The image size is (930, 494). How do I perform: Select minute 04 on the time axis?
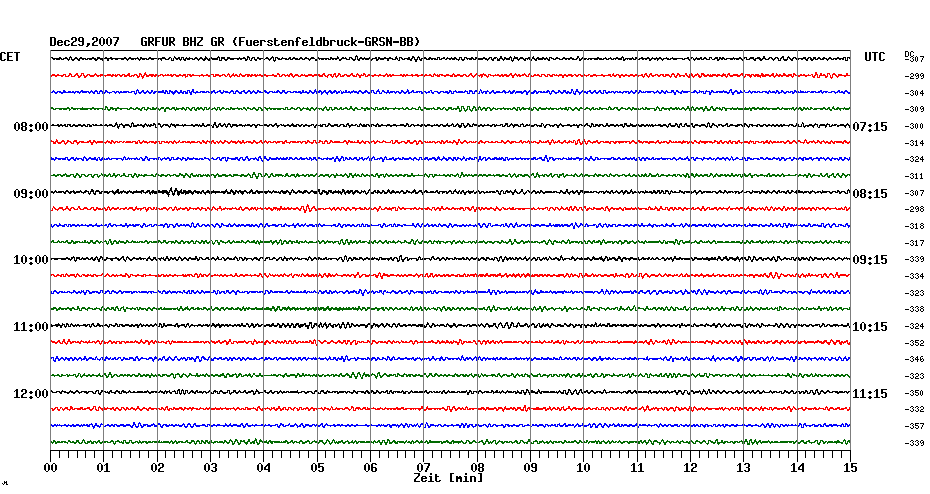264,468
